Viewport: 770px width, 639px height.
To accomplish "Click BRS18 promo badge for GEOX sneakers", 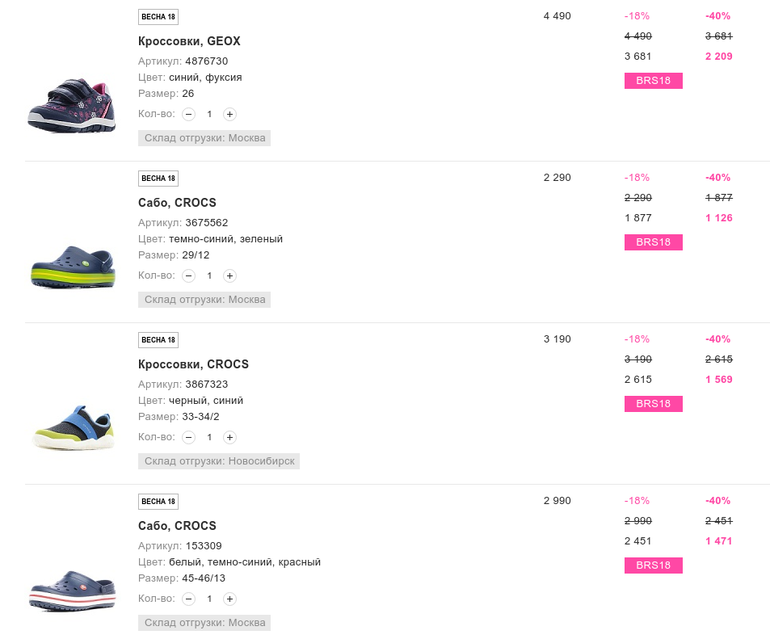I will pos(653,81).
